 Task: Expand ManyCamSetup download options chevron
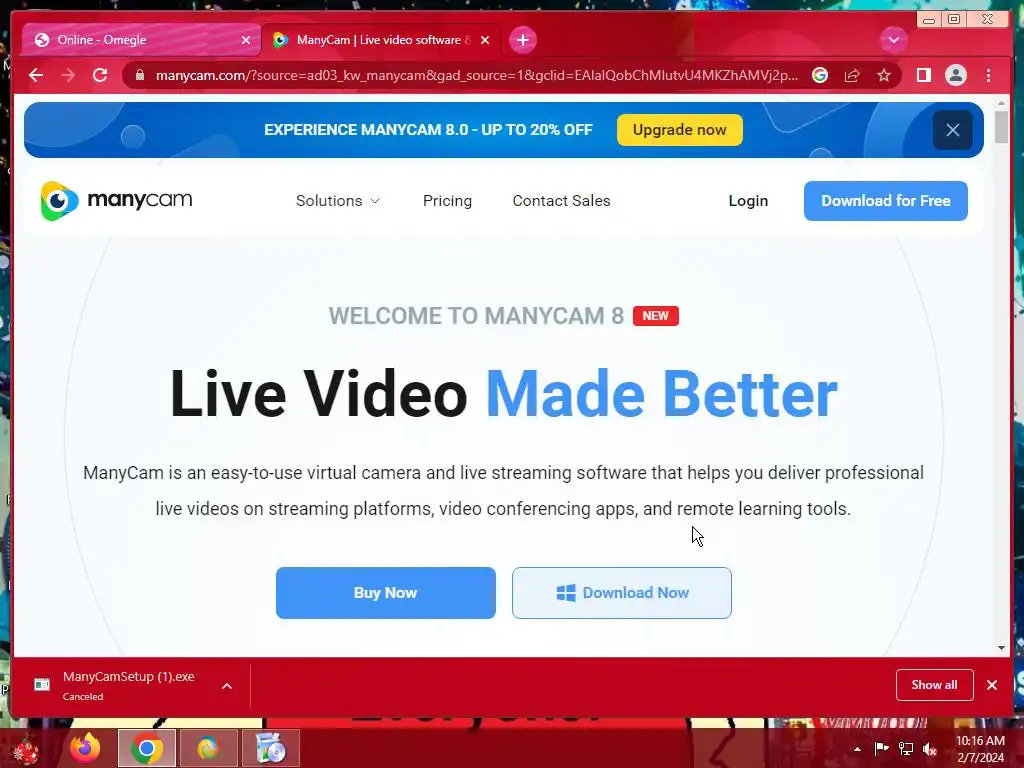[227, 686]
